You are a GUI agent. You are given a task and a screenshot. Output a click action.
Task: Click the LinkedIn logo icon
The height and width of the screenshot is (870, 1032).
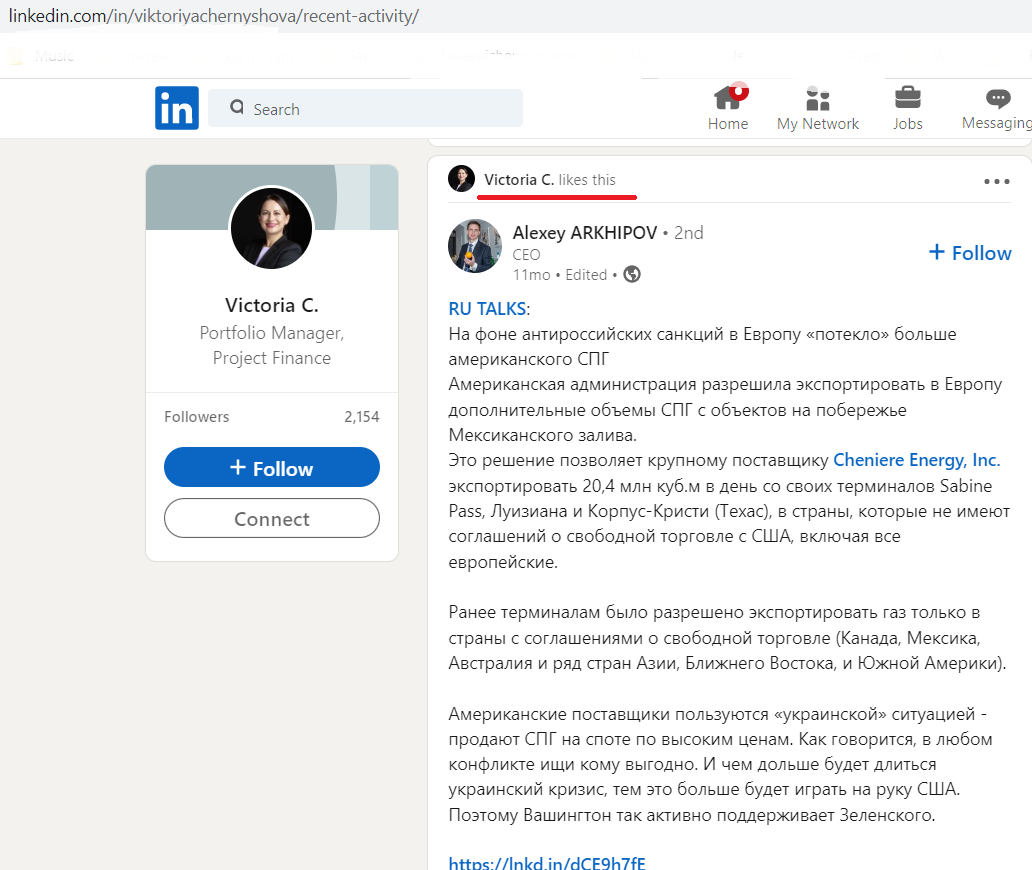click(176, 108)
